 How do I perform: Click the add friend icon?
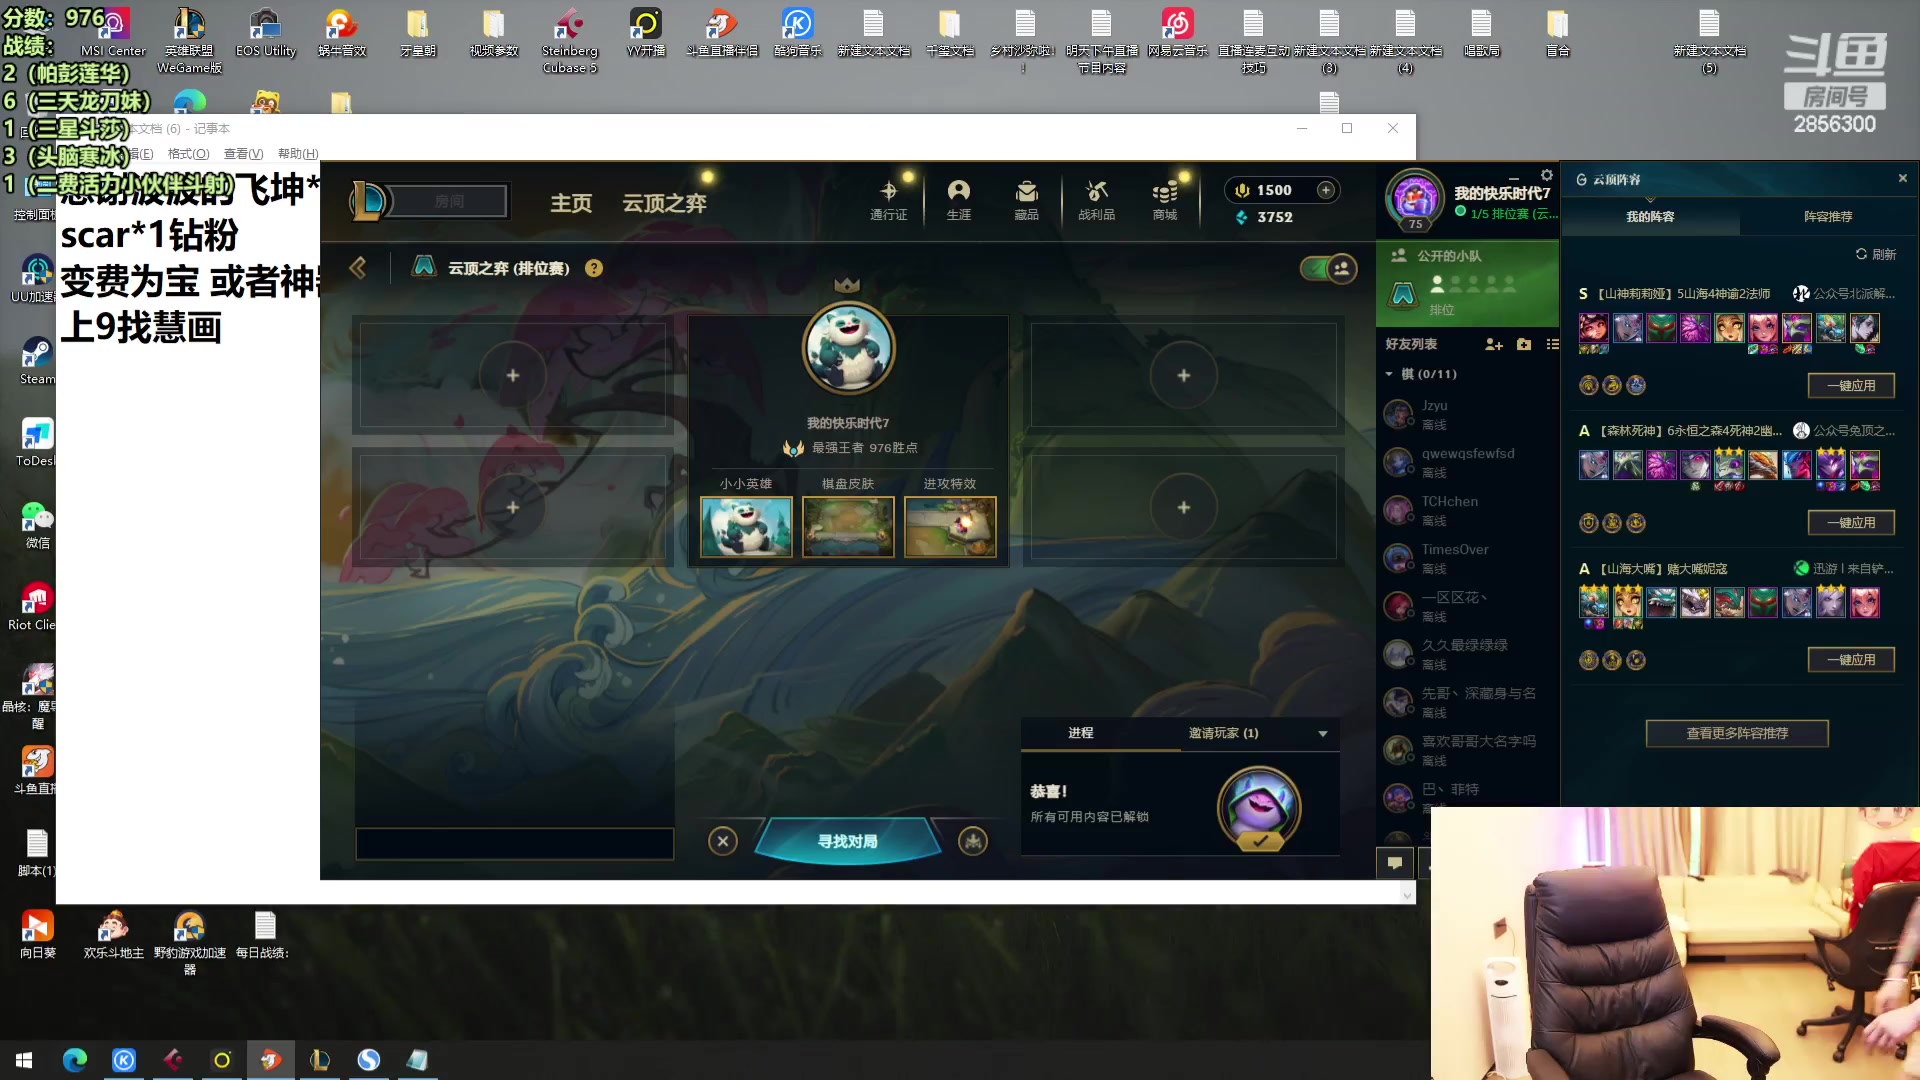coord(1494,344)
